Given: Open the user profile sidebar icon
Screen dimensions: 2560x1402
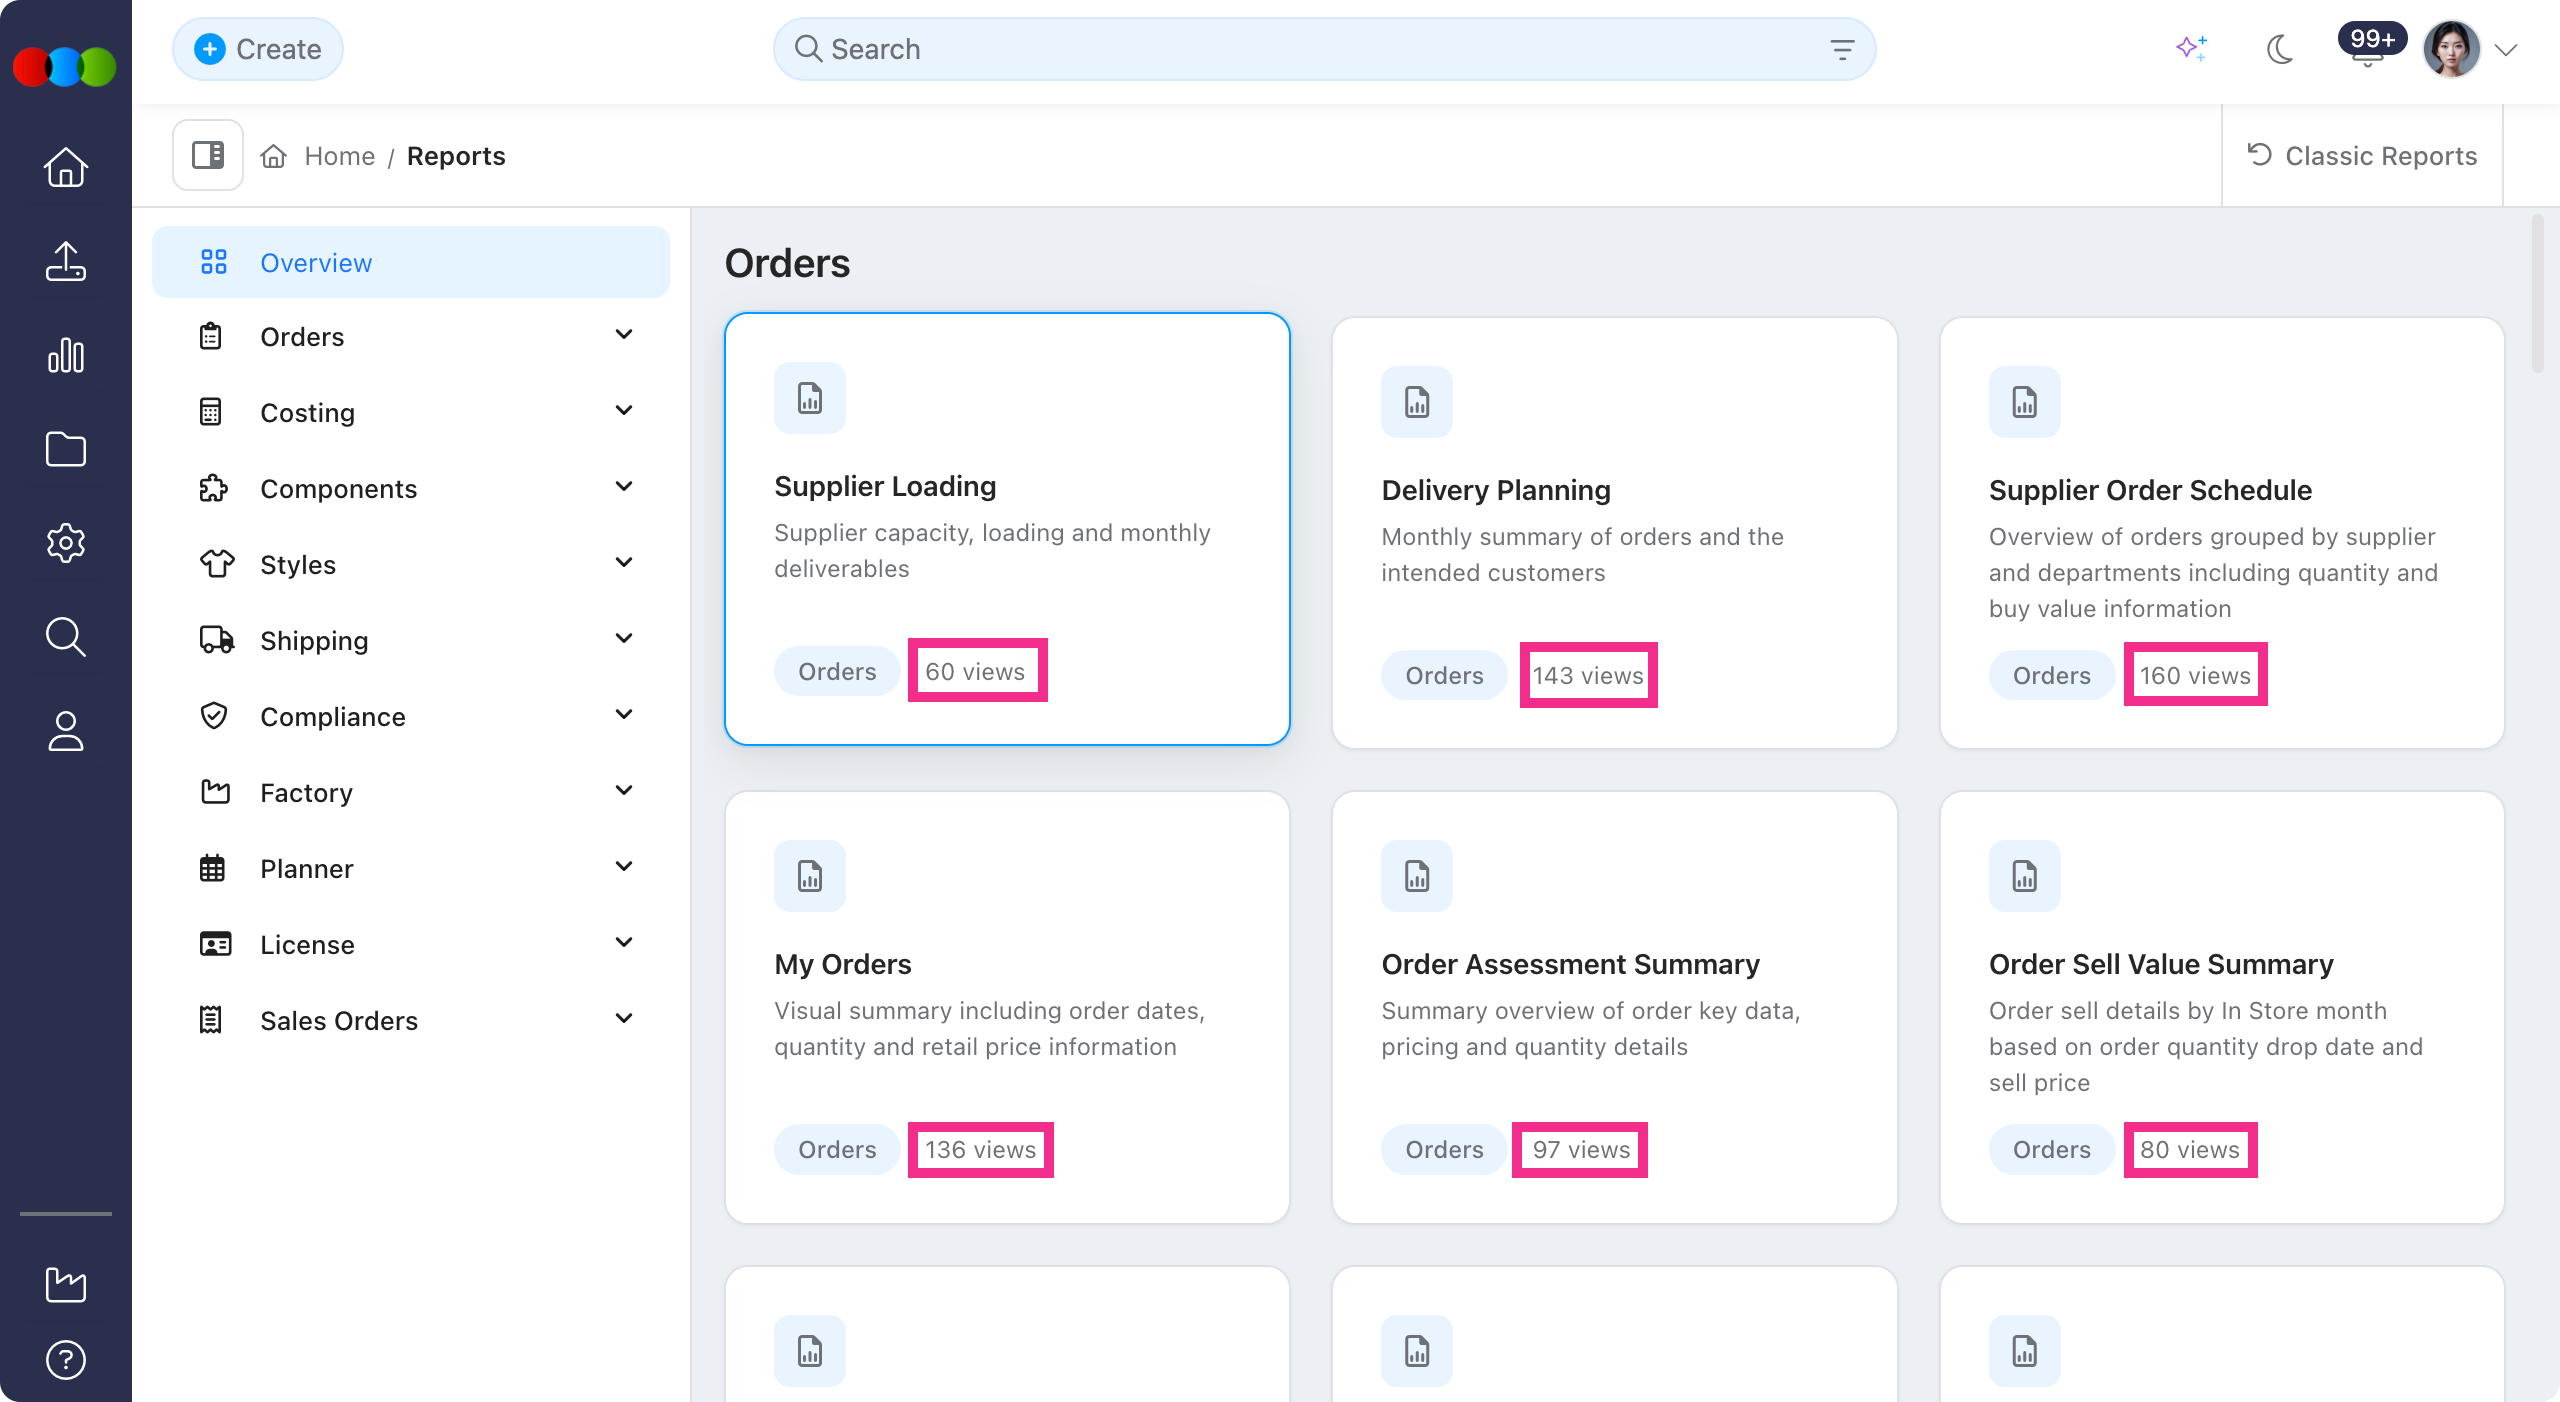Looking at the screenshot, I should coord(66,731).
